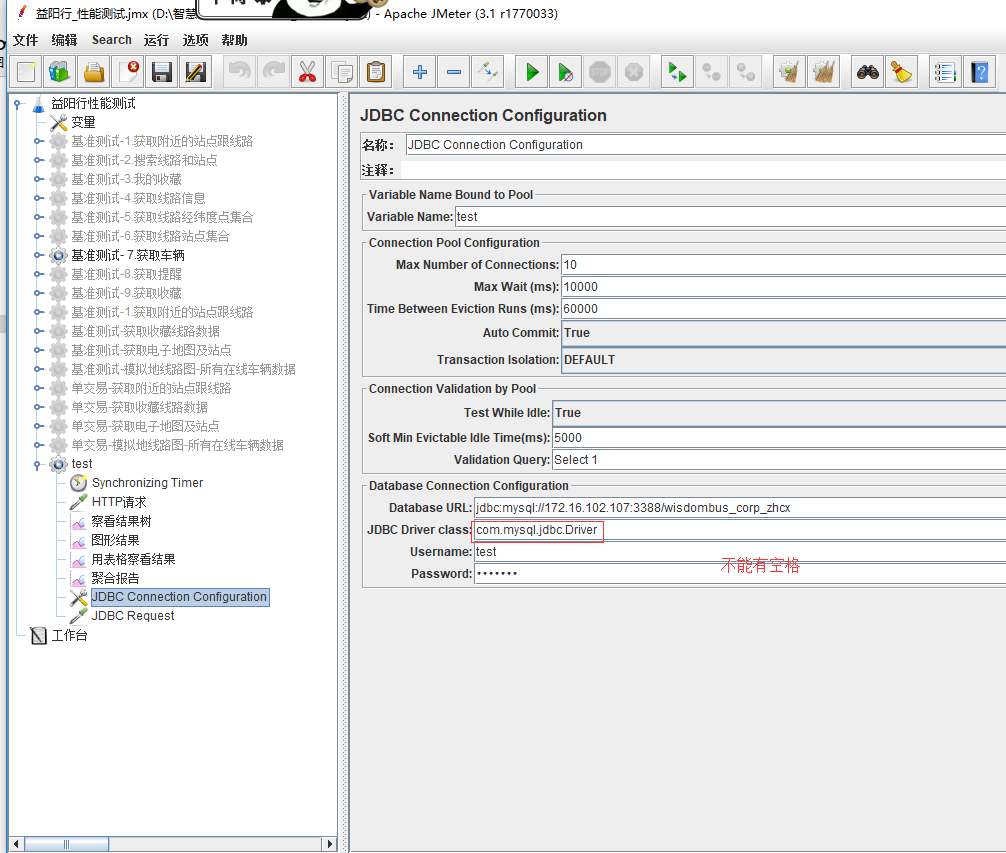Click the Cut scissors icon

coord(308,72)
